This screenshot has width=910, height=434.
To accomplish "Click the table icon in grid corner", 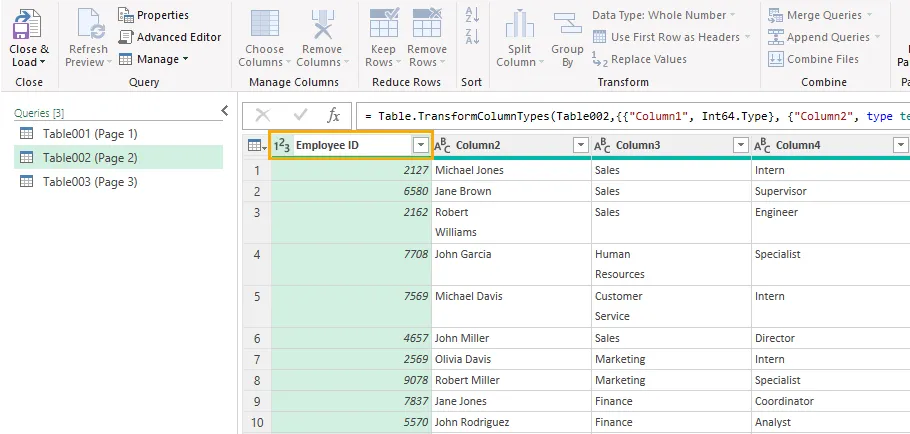I will (x=256, y=146).
